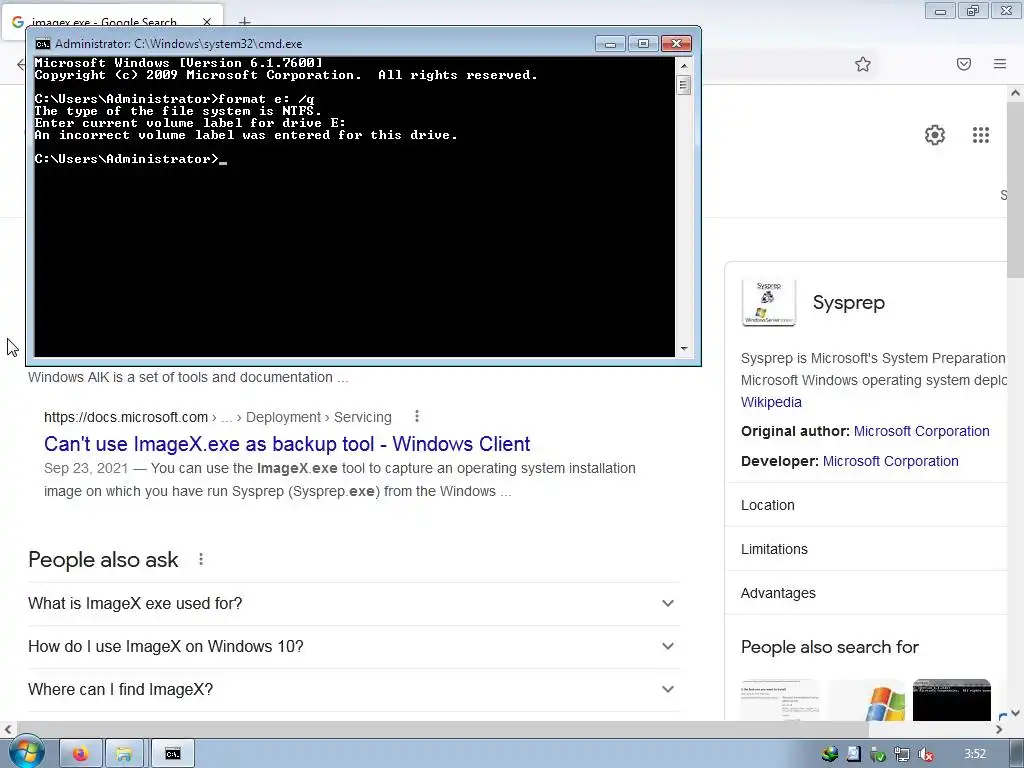Open "Can't use ImageX.exe as backup tool" result
The width and height of the screenshot is (1024, 768).
[x=287, y=444]
